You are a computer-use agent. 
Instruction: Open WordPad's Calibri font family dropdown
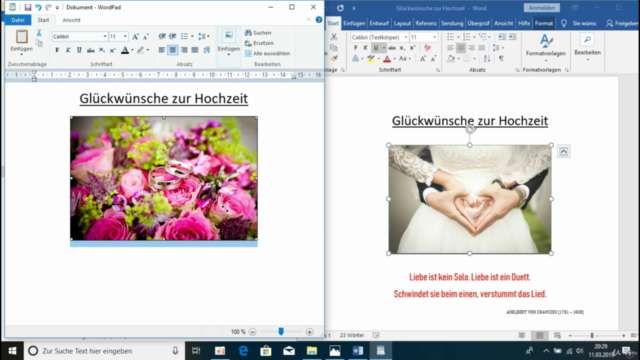pos(104,37)
